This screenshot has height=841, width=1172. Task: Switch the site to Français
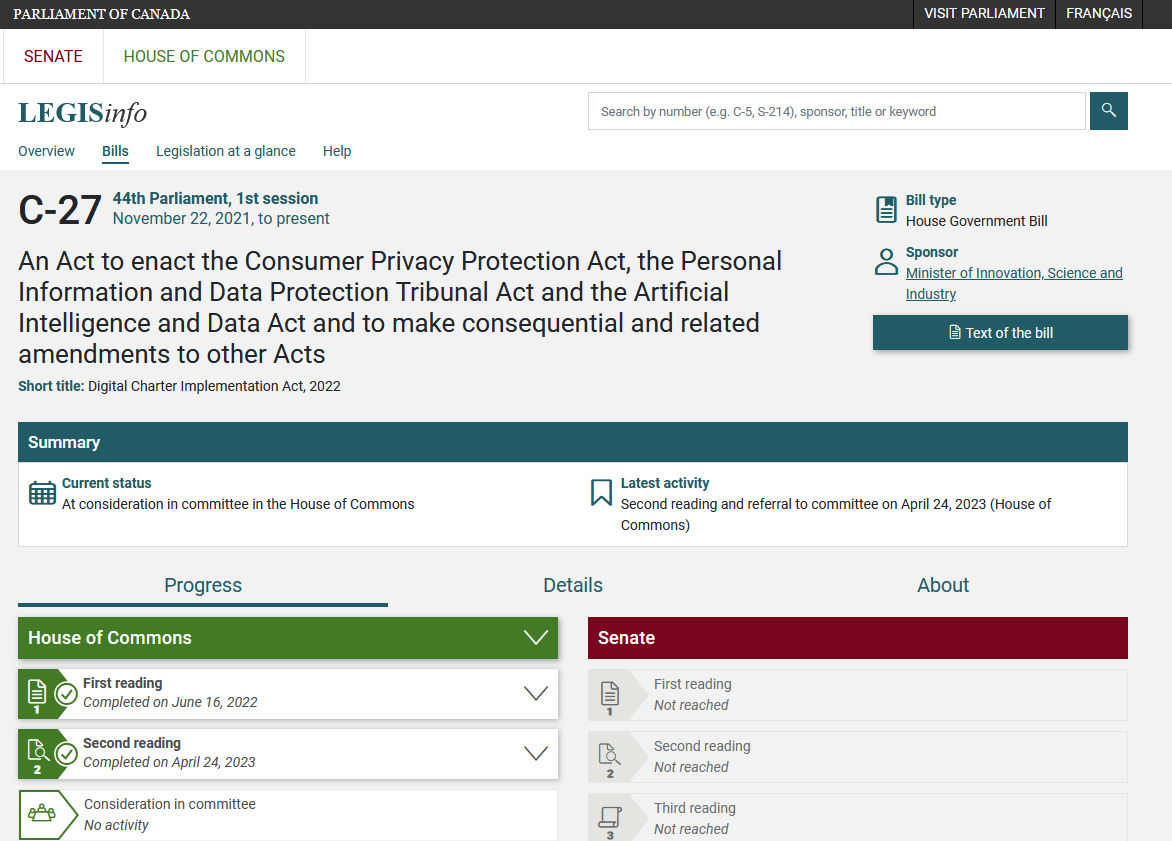click(x=1099, y=14)
